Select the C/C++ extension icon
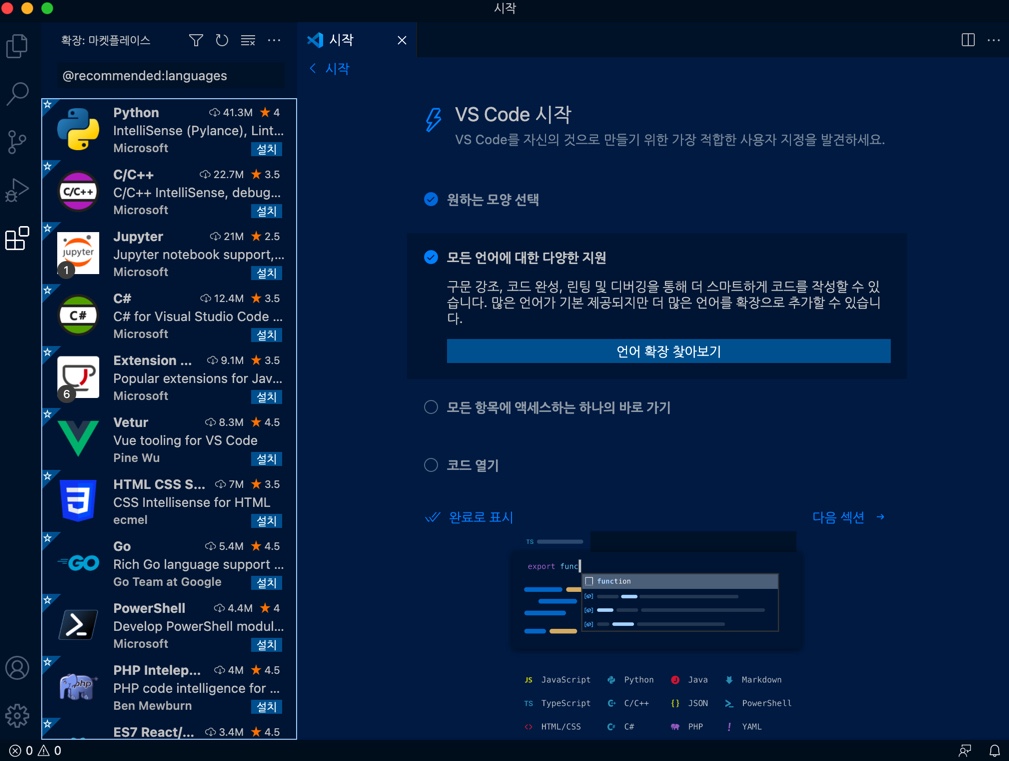 (78, 191)
